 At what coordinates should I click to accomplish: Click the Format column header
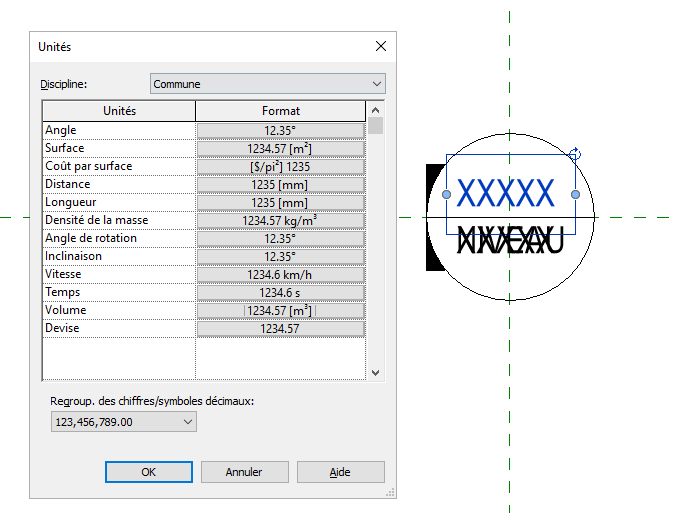pyautogui.click(x=281, y=111)
